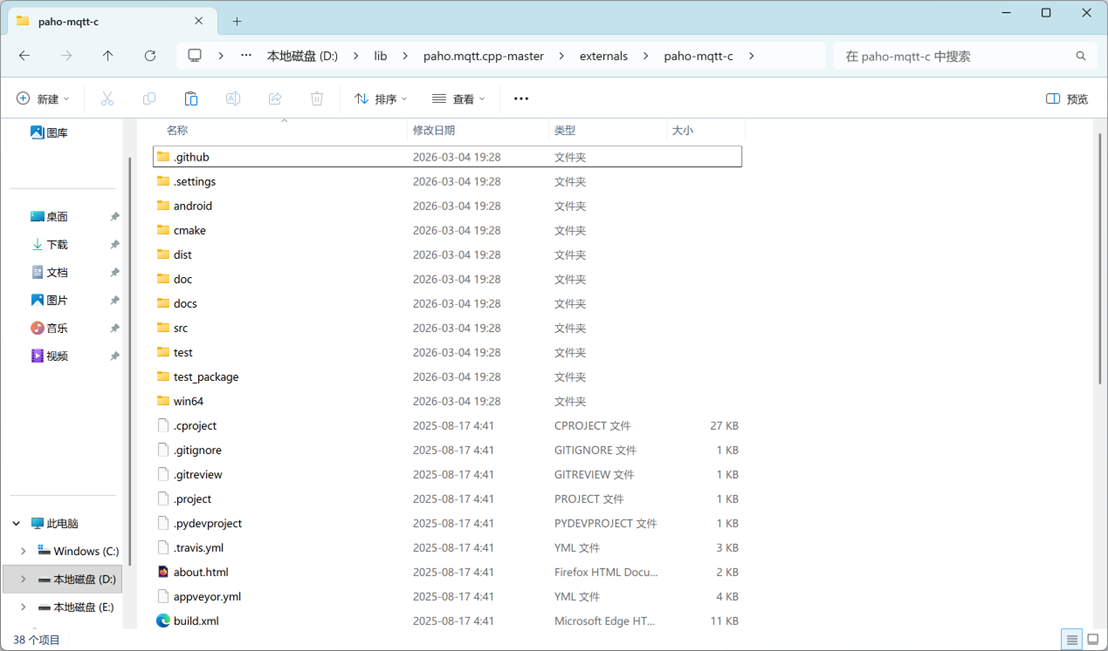Toggle the Preview pane button
Screen dimensions: 1108x651
1067,99
